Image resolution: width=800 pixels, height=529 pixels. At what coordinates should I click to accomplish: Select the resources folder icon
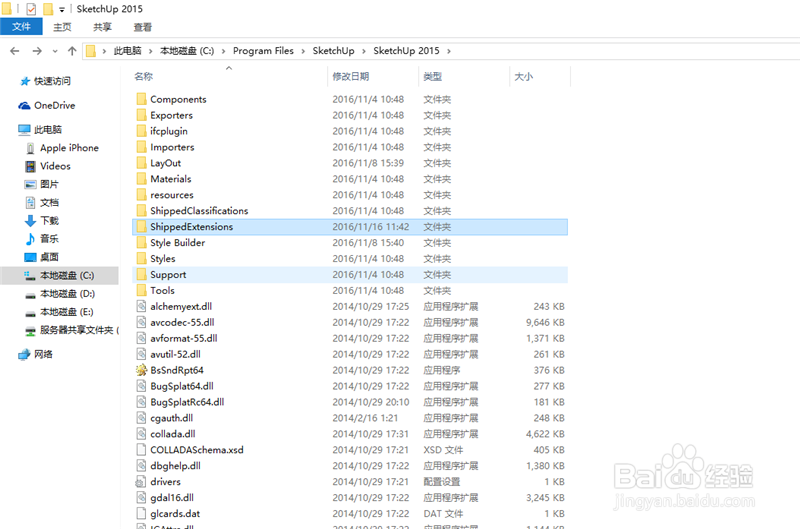141,195
